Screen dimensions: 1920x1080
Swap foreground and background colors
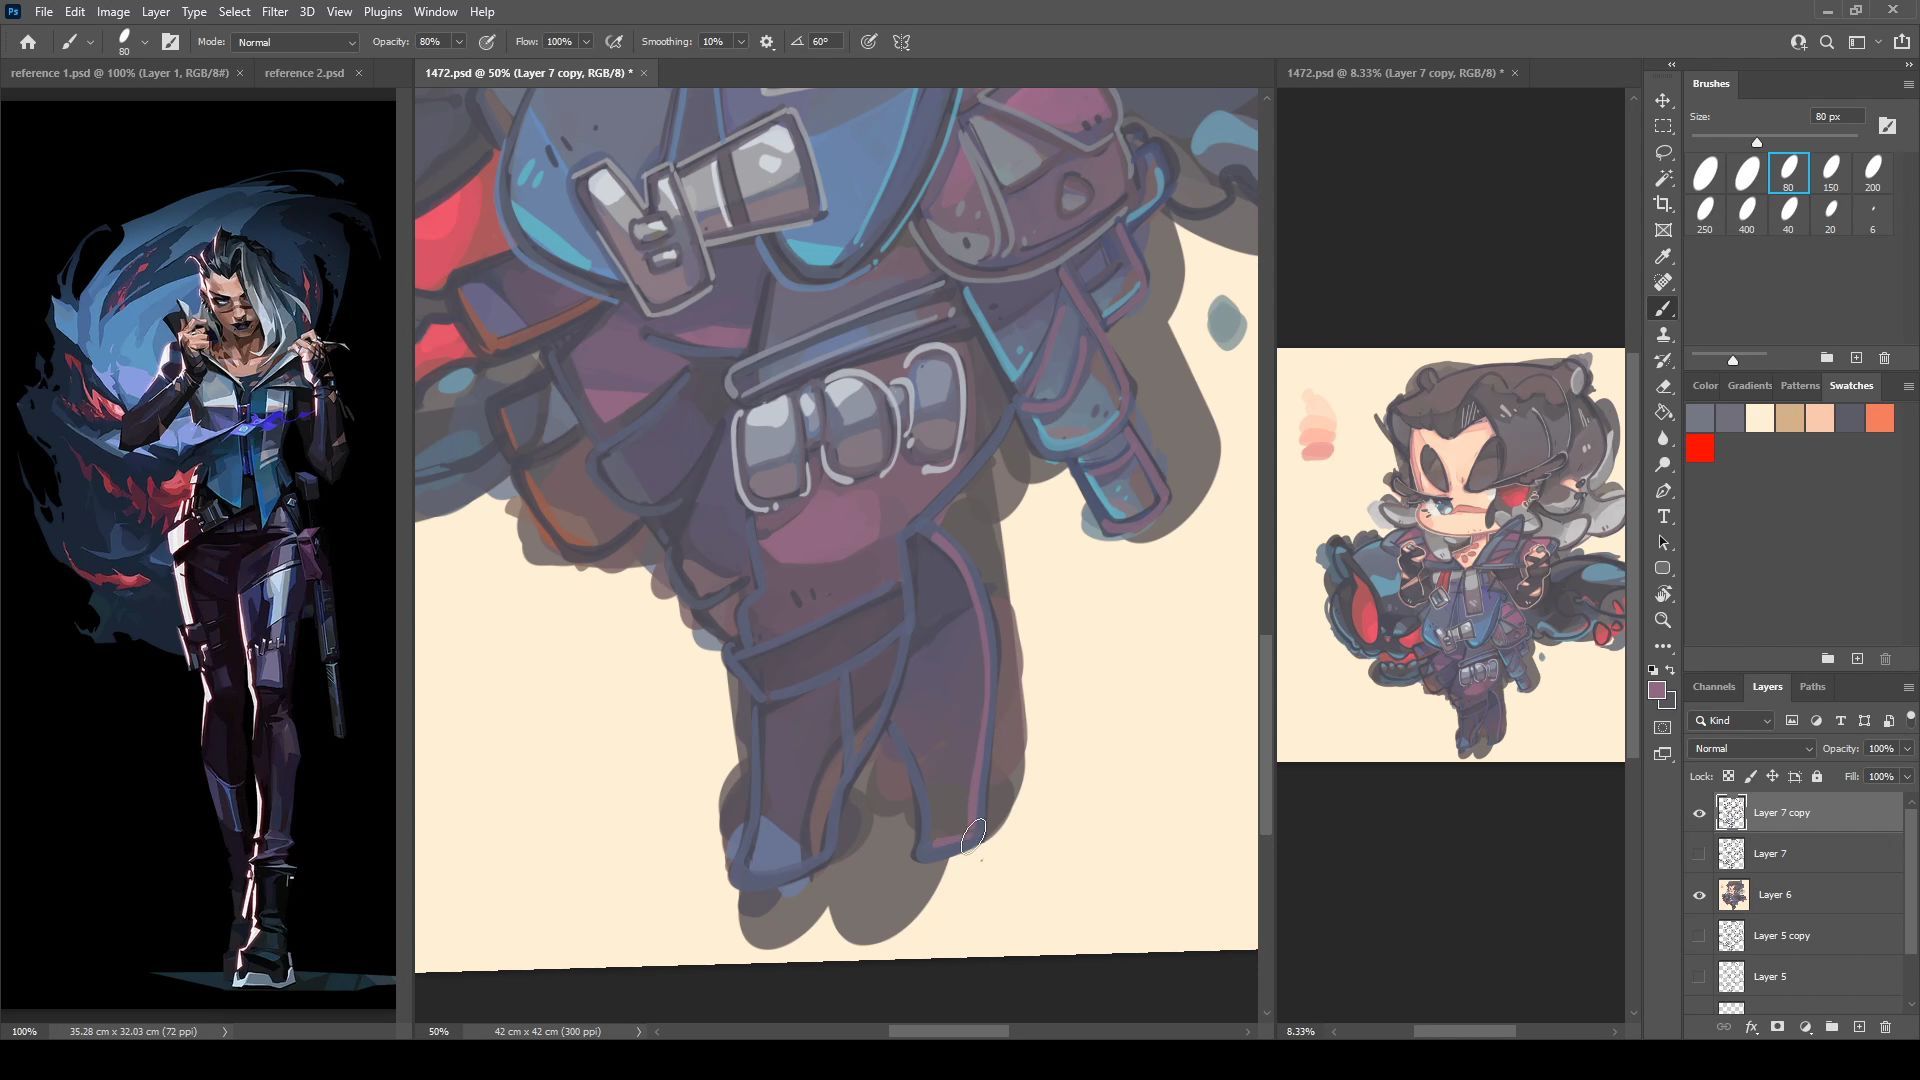1671,670
